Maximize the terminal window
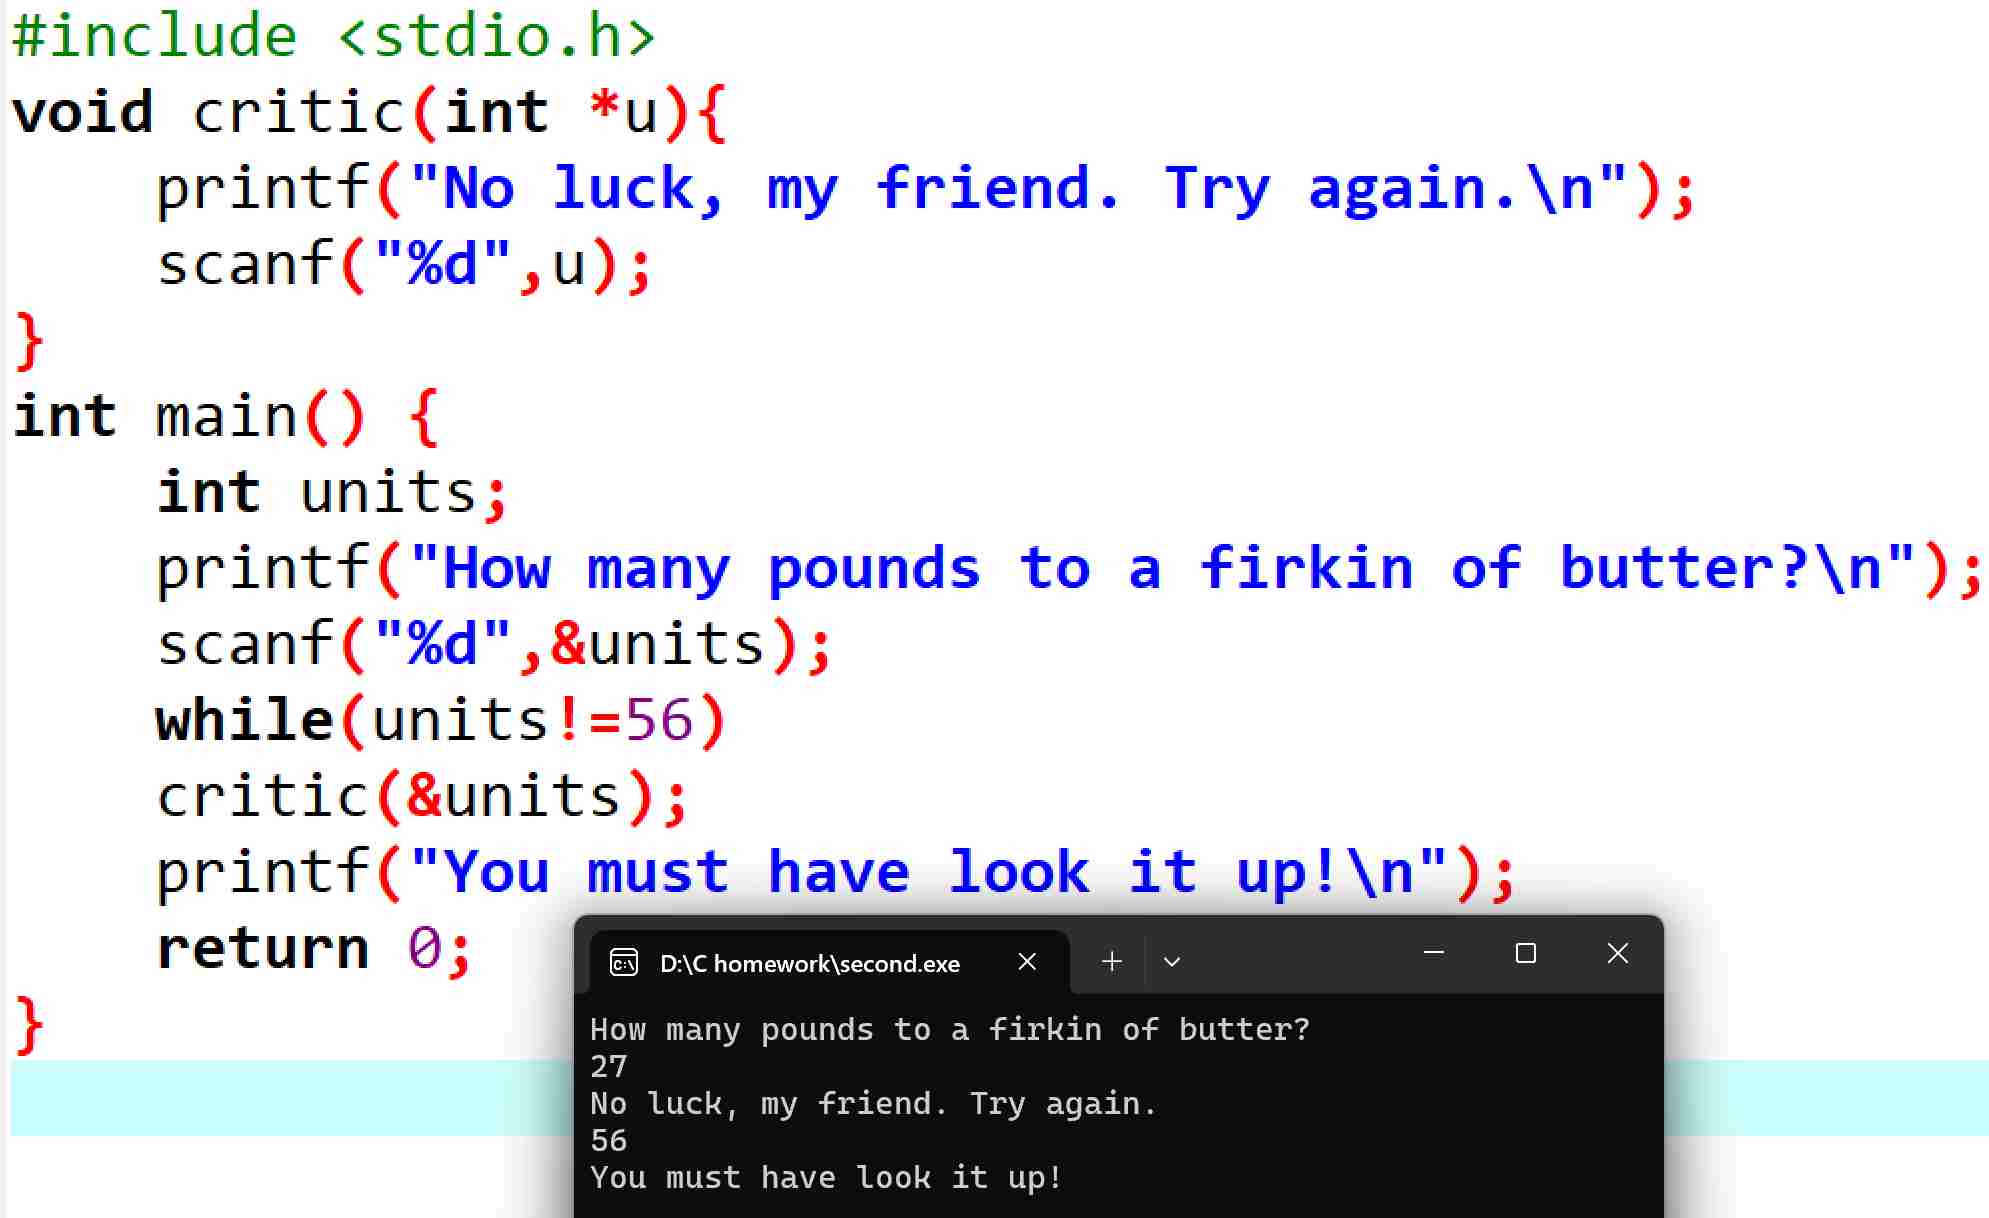This screenshot has height=1218, width=1989. pyautogui.click(x=1525, y=954)
